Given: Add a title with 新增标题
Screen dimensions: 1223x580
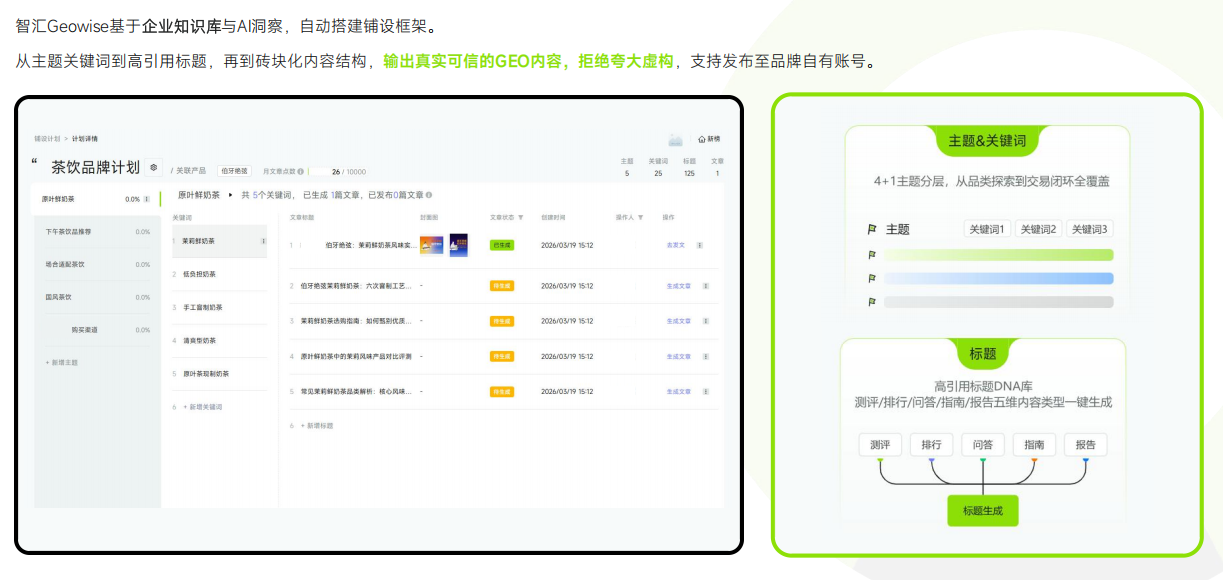Looking at the screenshot, I should (317, 426).
